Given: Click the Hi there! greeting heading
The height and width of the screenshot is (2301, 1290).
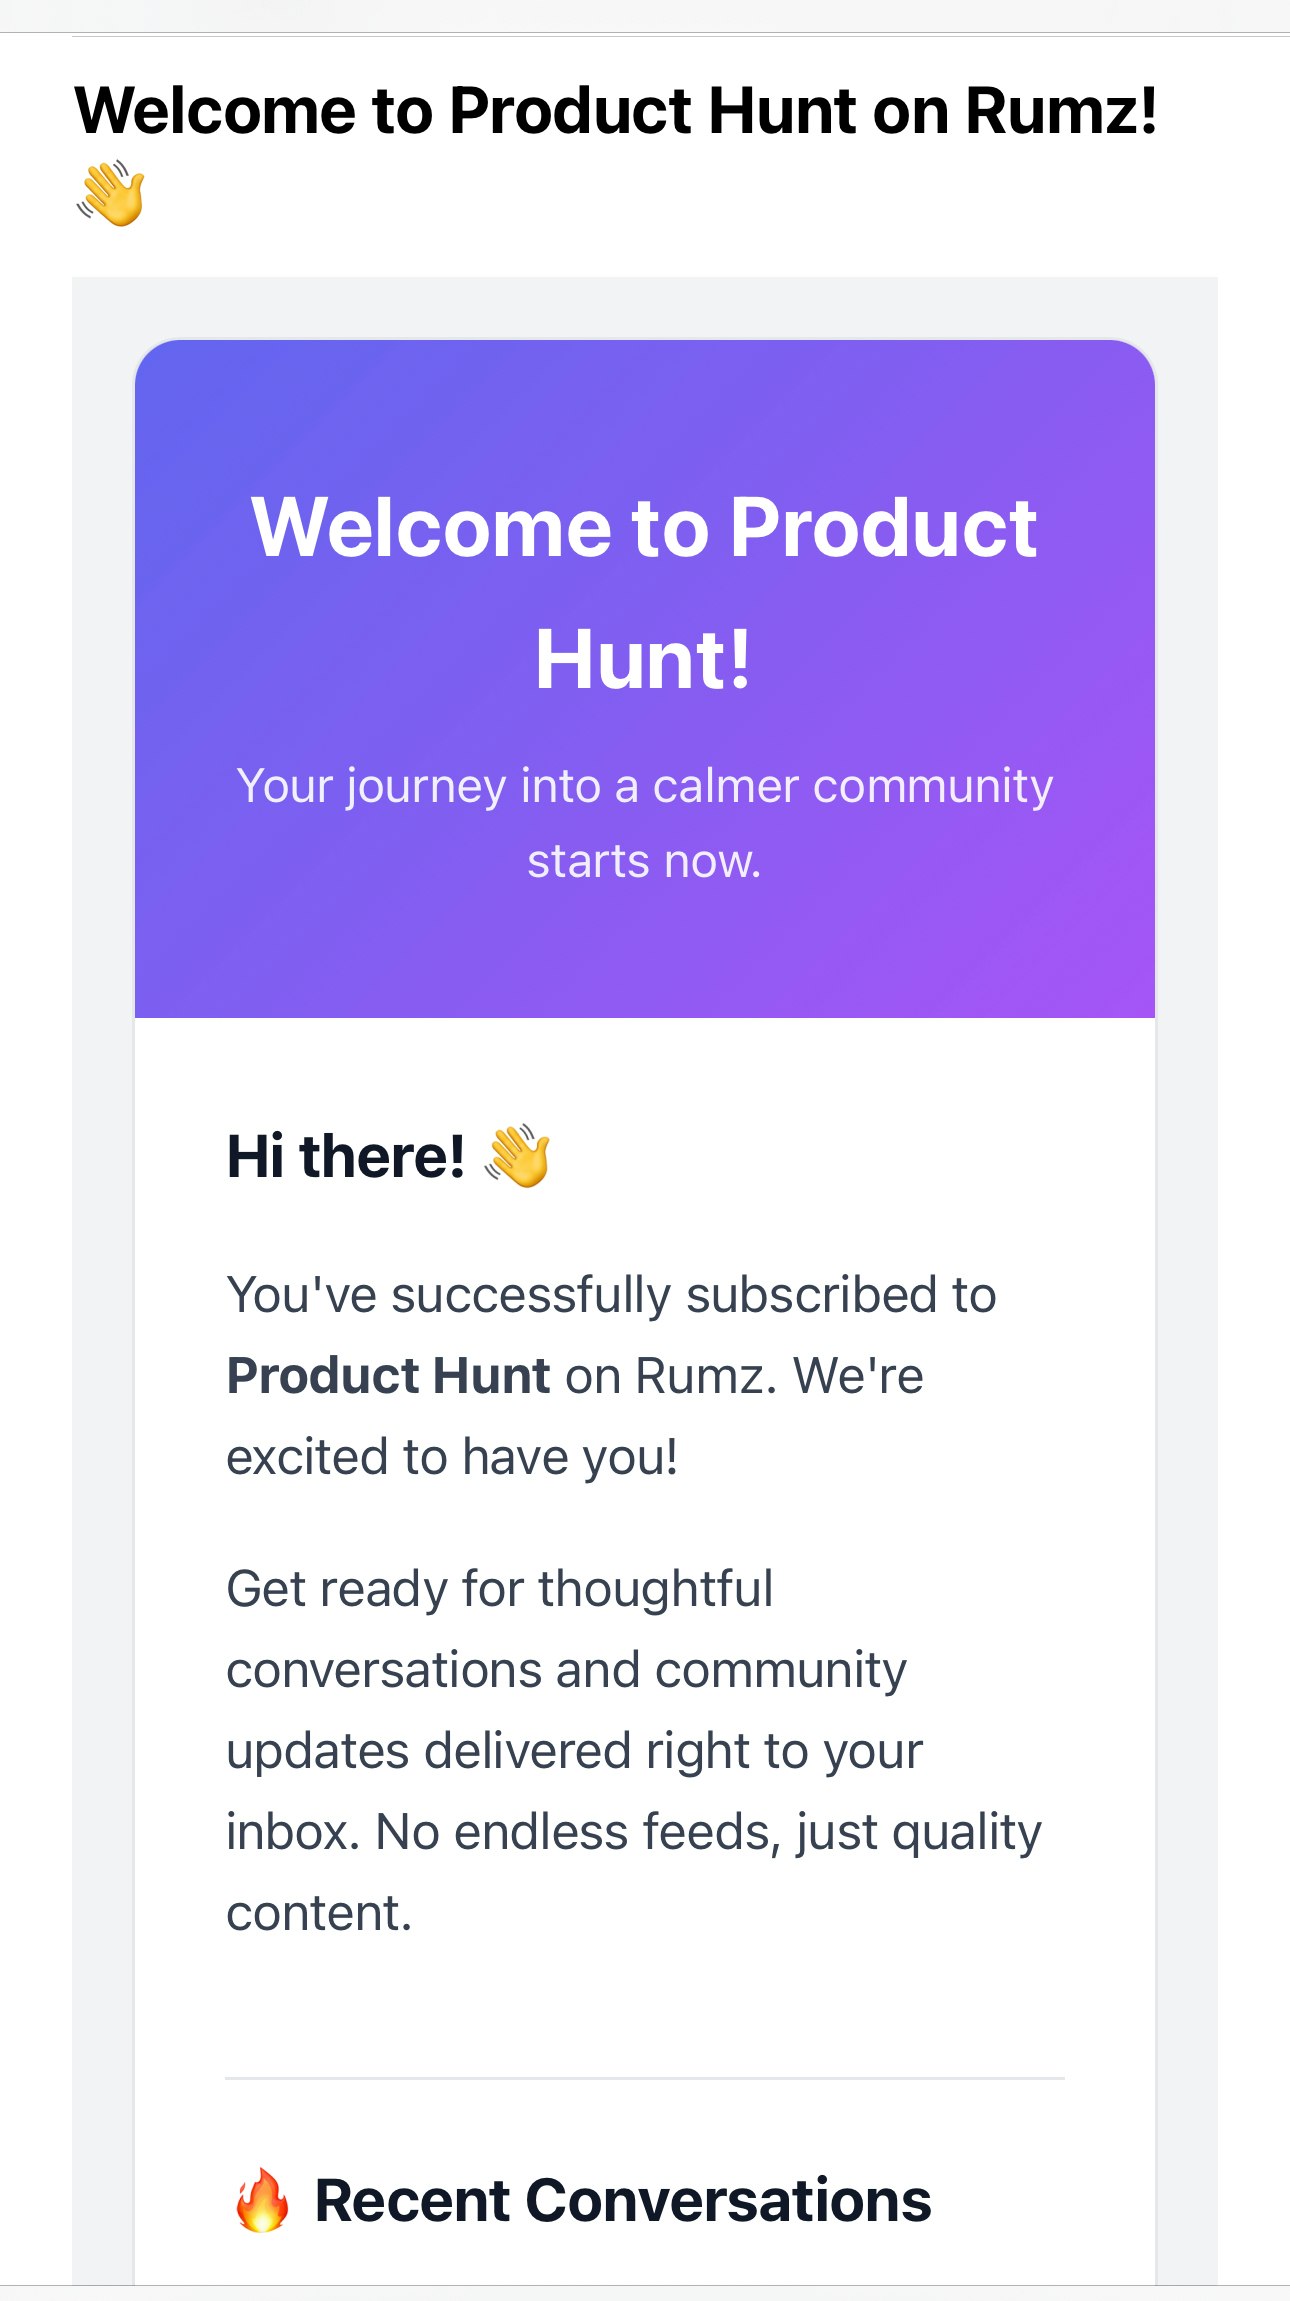Looking at the screenshot, I should (x=345, y=1156).
